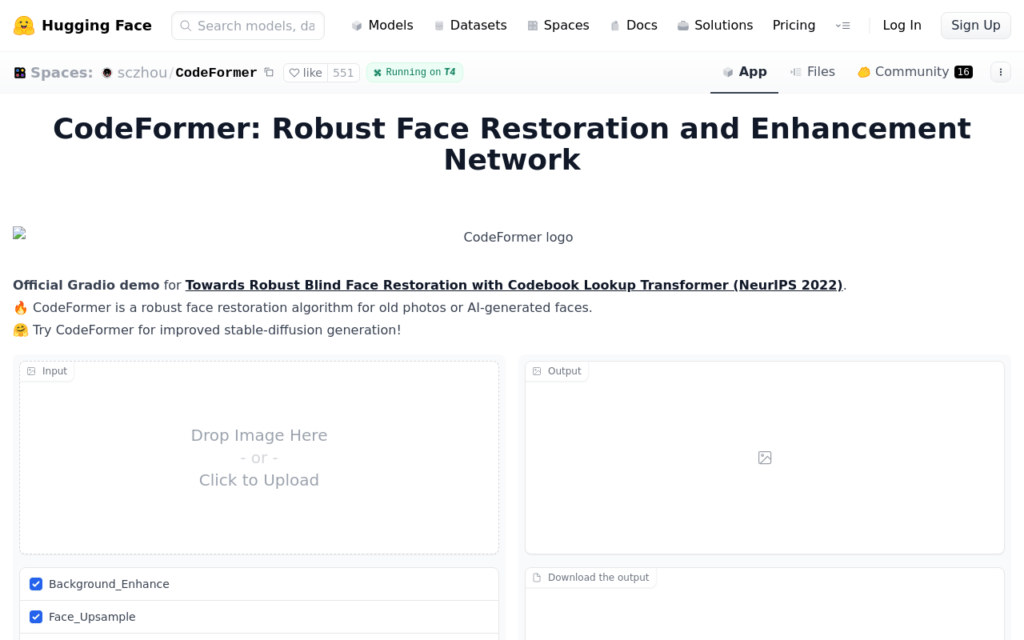The height and width of the screenshot is (640, 1024).
Task: Uncheck the Background_Enhance checkbox
Action: tap(36, 584)
